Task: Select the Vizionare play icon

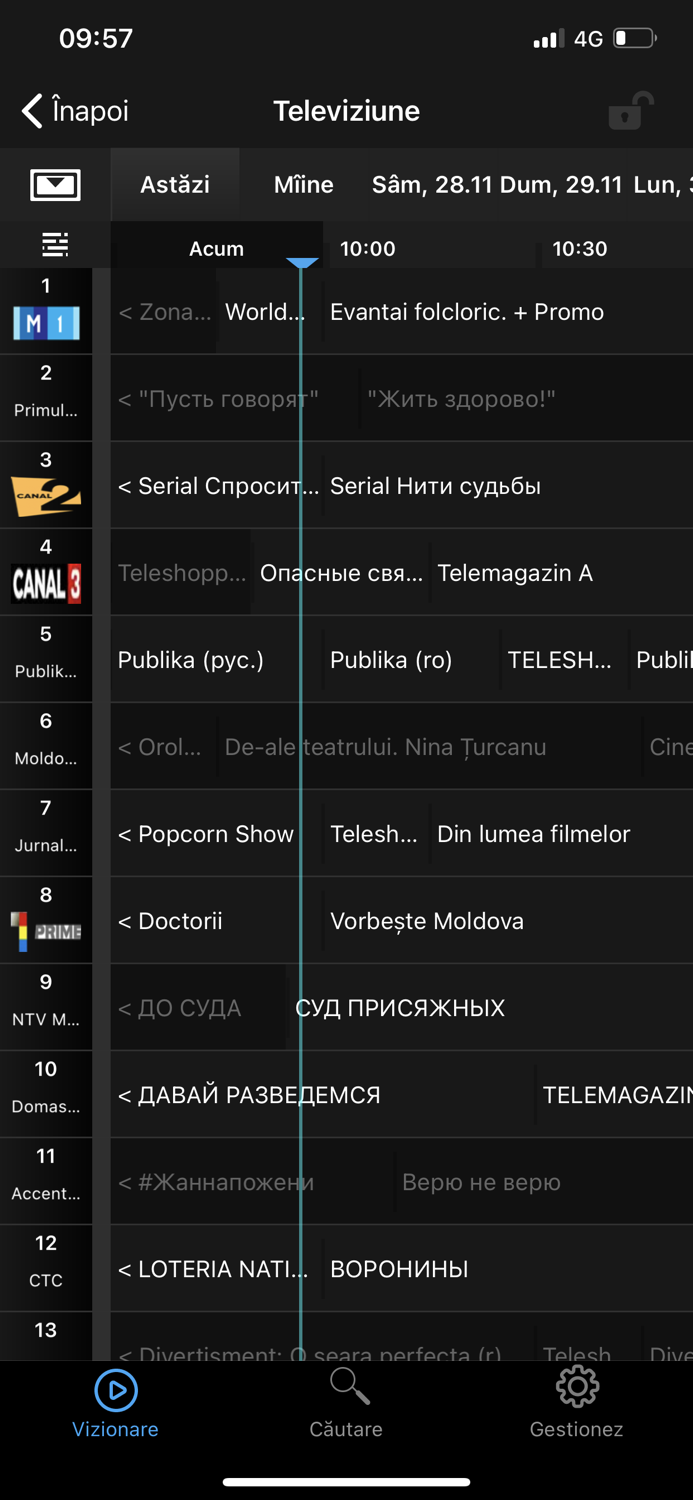Action: (x=115, y=1389)
